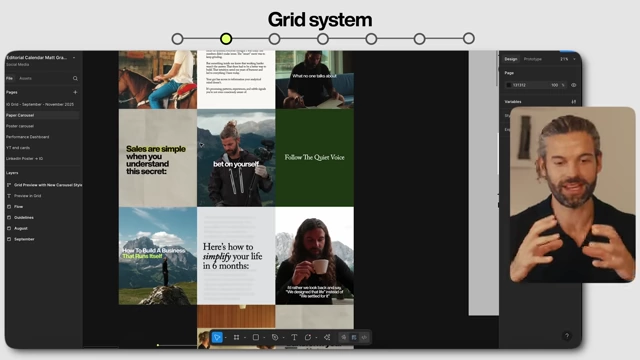Click the page background color swatch
Image resolution: width=640 pixels, height=360 pixels.
pos(509,85)
